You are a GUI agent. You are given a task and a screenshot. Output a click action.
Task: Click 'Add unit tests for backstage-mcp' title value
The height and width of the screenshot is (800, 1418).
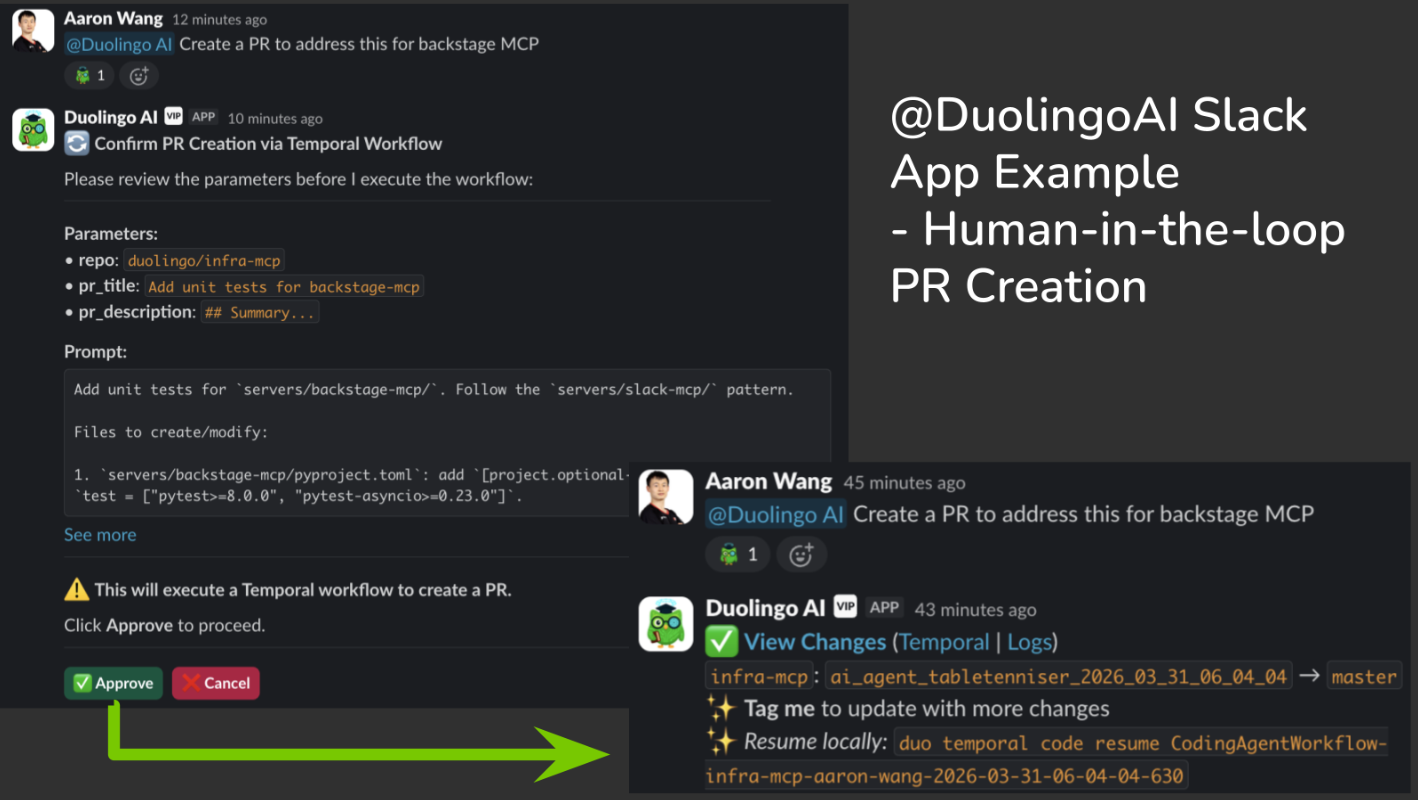tap(284, 287)
